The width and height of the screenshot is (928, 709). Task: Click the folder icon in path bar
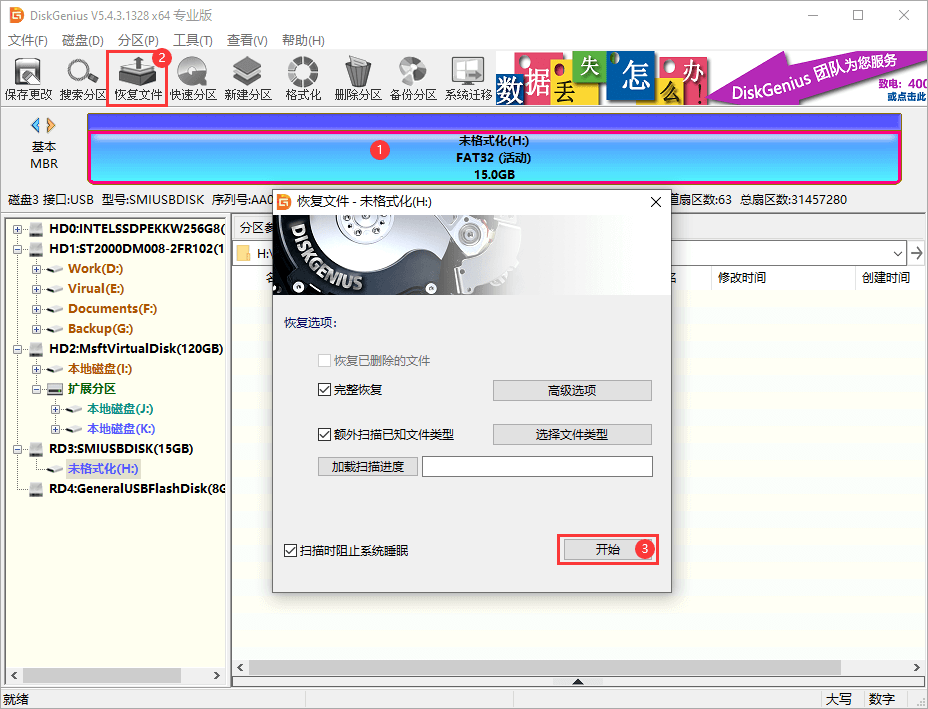pyautogui.click(x=243, y=254)
